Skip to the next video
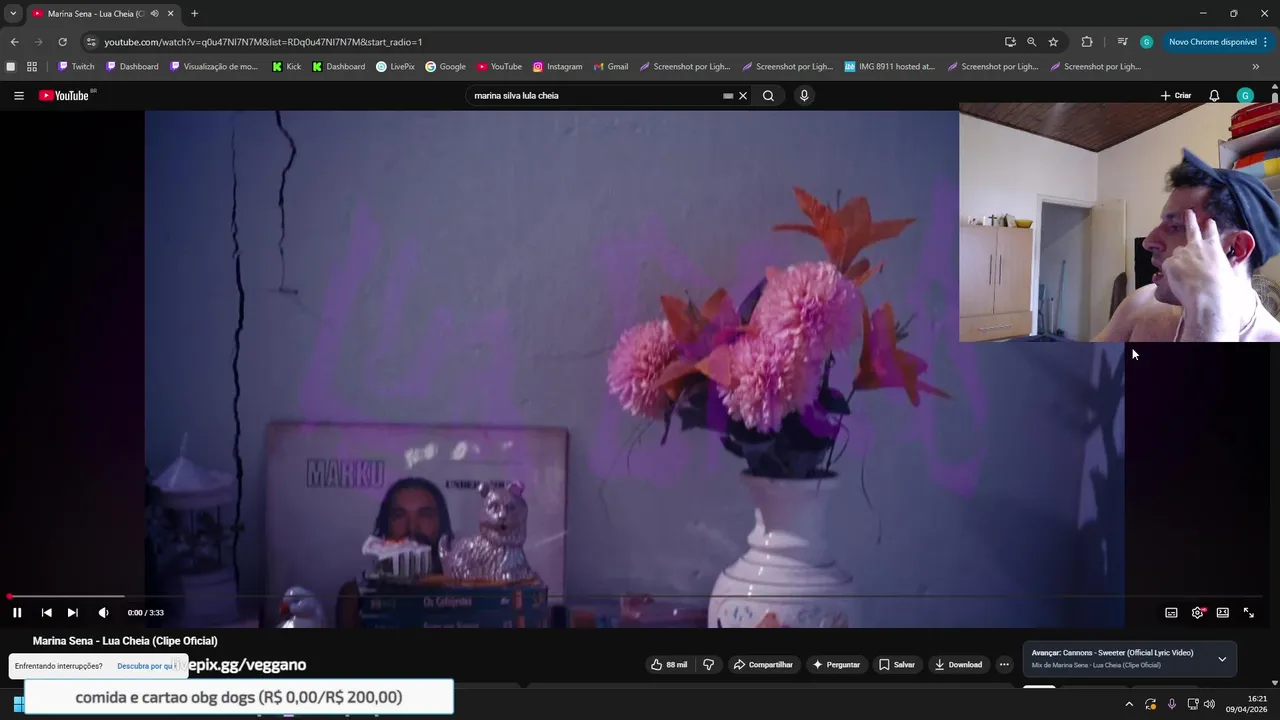The width and height of the screenshot is (1280, 720). (72, 613)
